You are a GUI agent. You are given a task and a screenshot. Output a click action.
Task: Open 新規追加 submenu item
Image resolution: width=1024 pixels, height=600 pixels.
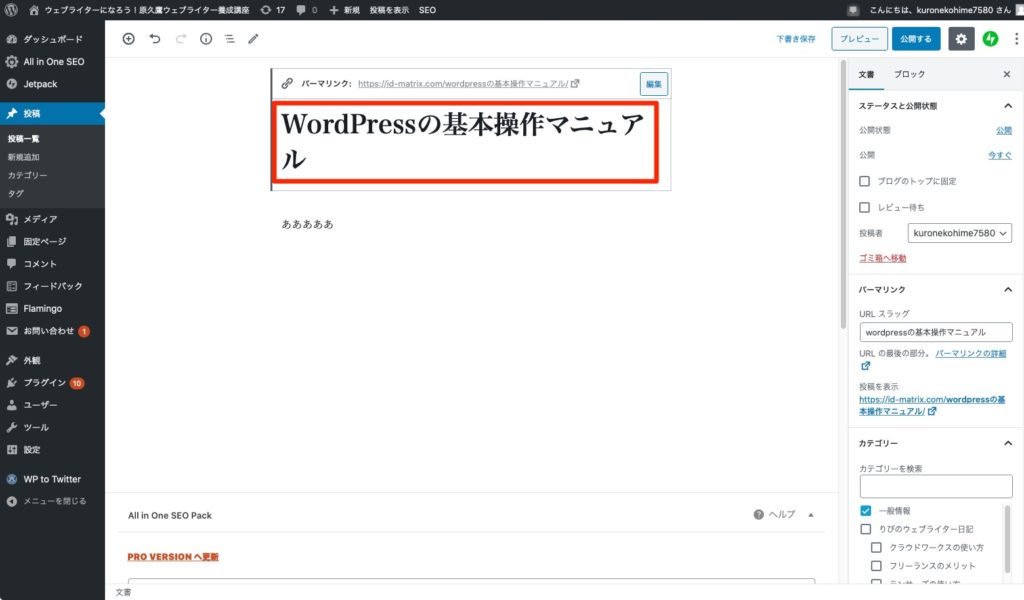[24, 157]
